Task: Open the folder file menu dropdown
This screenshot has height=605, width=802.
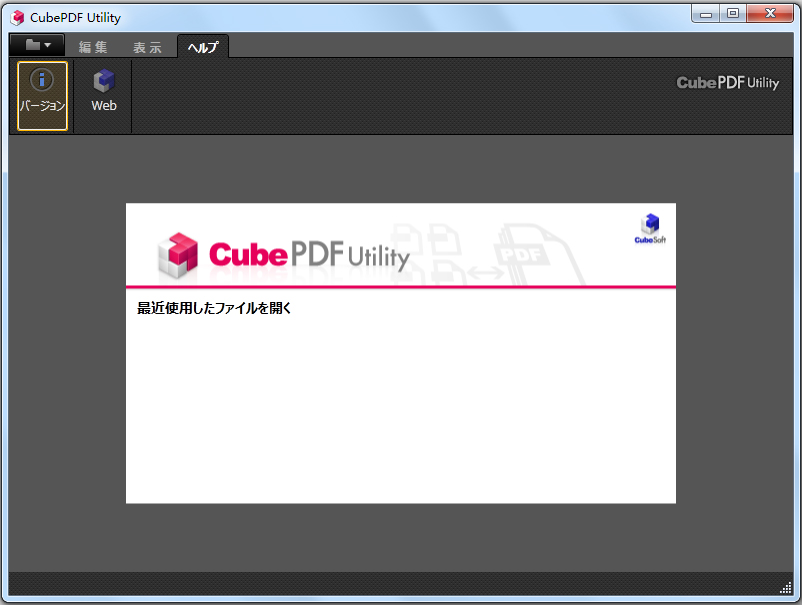Action: (37, 45)
